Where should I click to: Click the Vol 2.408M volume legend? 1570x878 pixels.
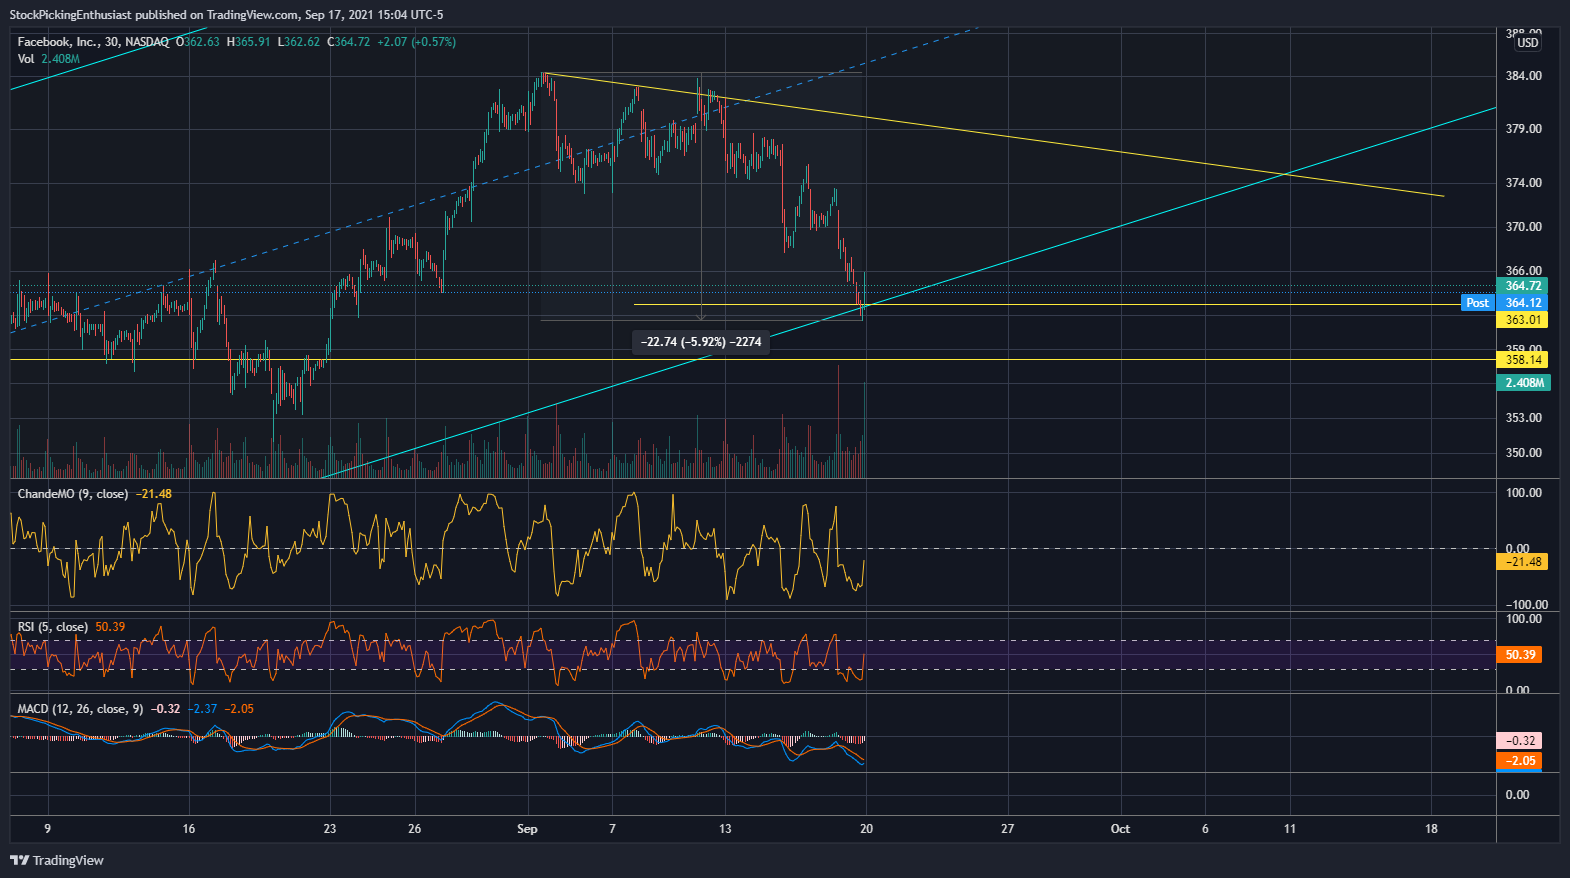[x=48, y=59]
